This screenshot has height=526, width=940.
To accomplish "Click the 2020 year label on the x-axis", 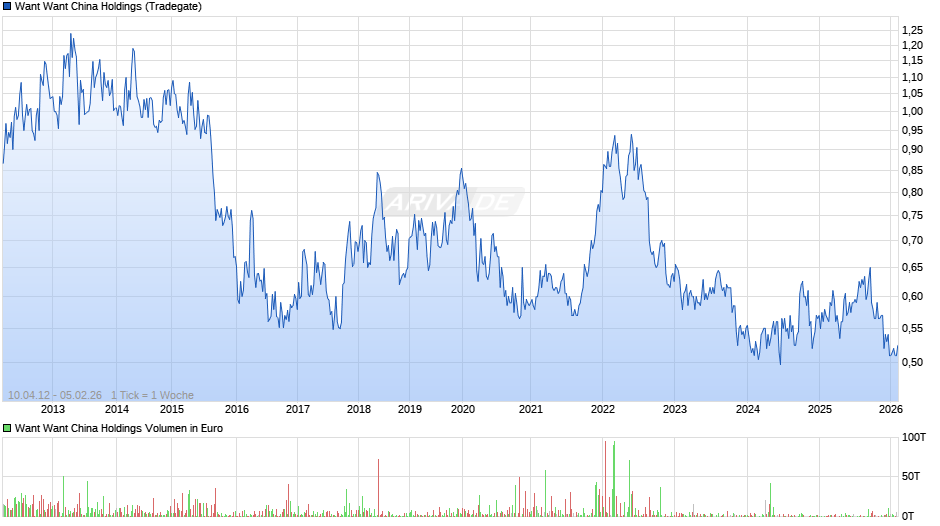I will click(463, 409).
